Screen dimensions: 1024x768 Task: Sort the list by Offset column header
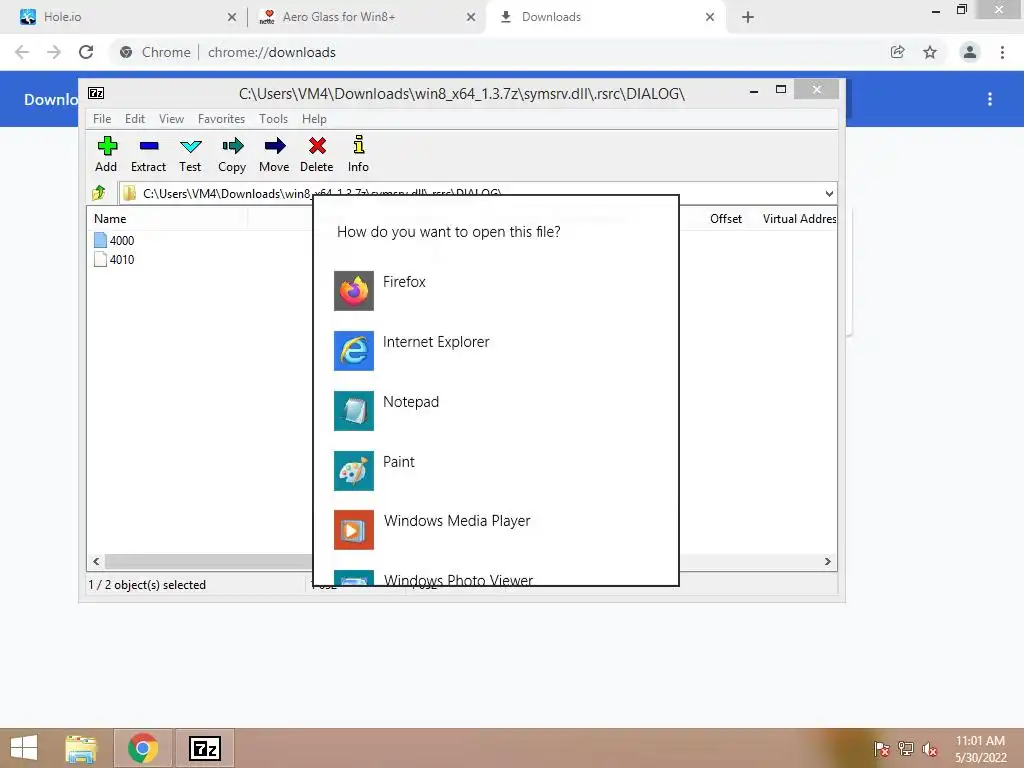726,219
